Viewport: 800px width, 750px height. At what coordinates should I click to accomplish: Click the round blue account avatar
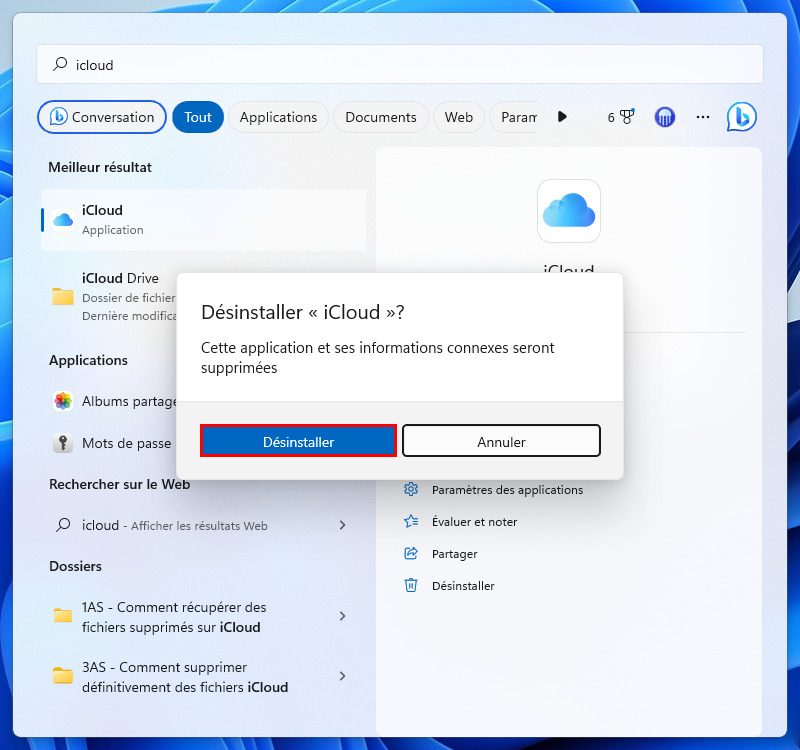click(664, 117)
